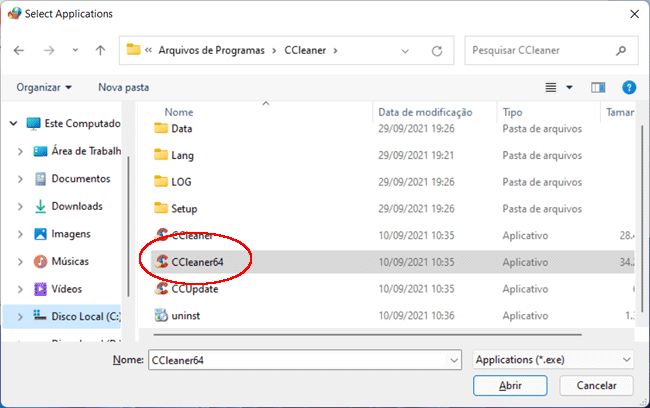Sort files by Nome column header
The width and height of the screenshot is (650, 408).
pos(179,113)
